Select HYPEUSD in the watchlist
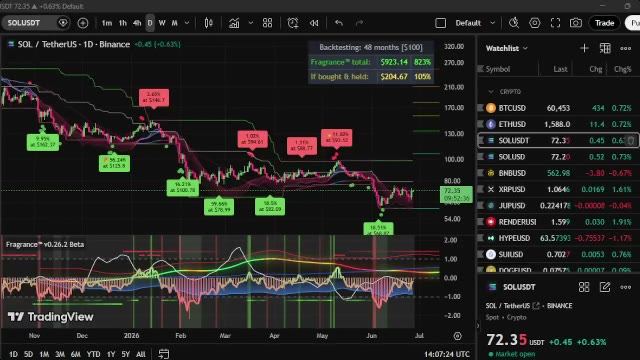Image resolution: width=640 pixels, height=360 pixels. point(558,238)
